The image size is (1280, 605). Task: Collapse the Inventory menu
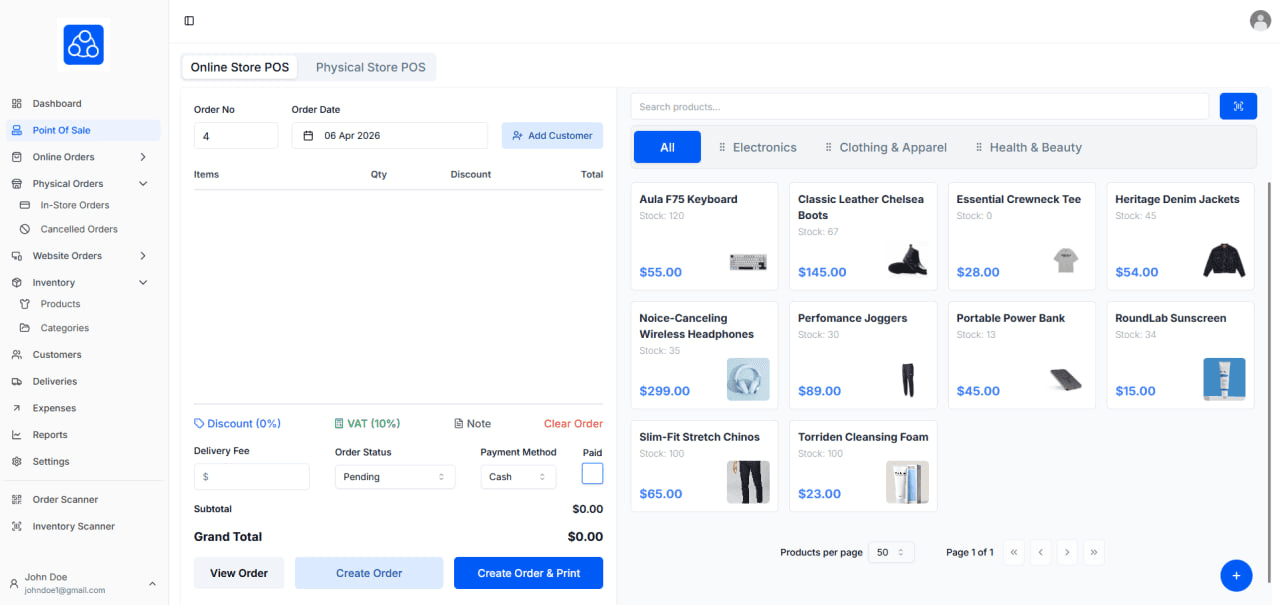tap(143, 283)
